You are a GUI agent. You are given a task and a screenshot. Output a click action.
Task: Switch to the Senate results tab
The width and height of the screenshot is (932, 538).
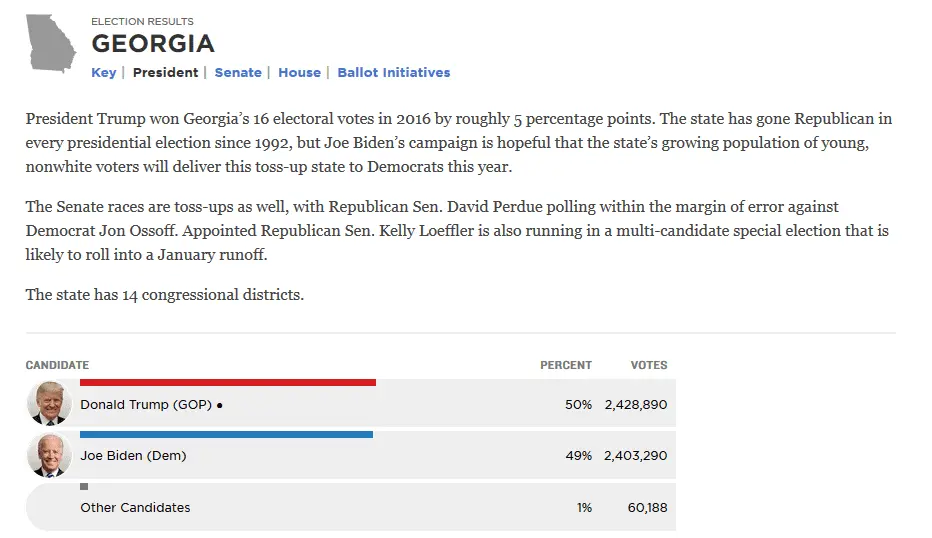238,73
